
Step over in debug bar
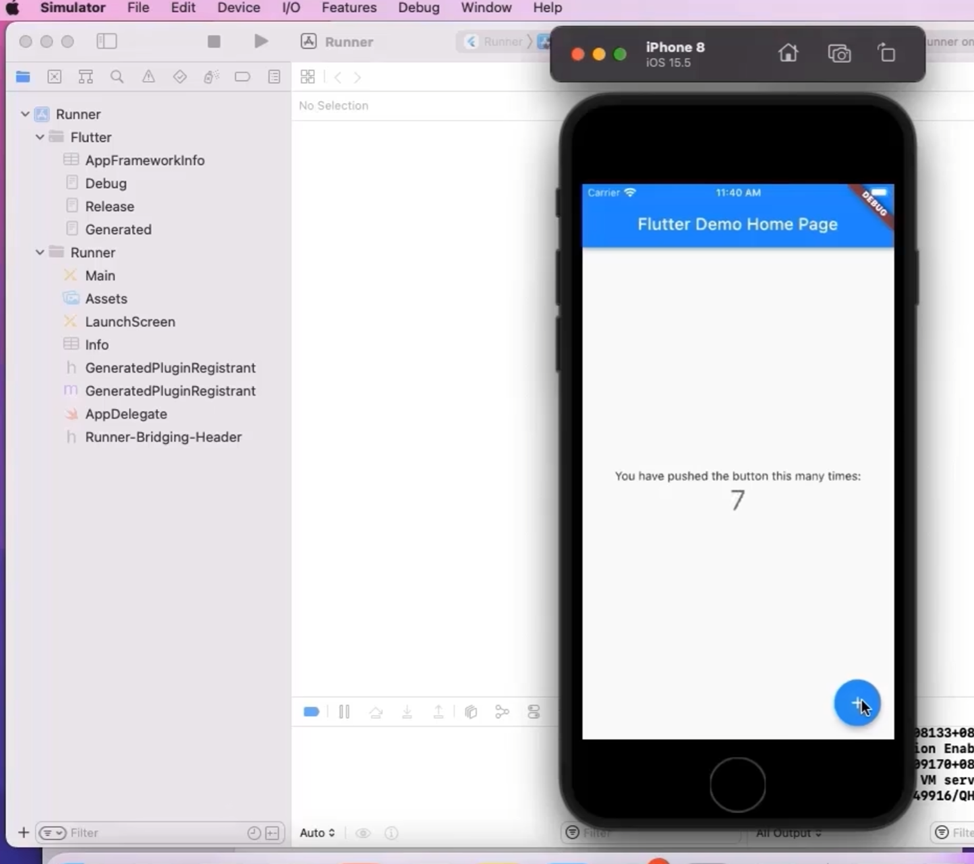[376, 712]
